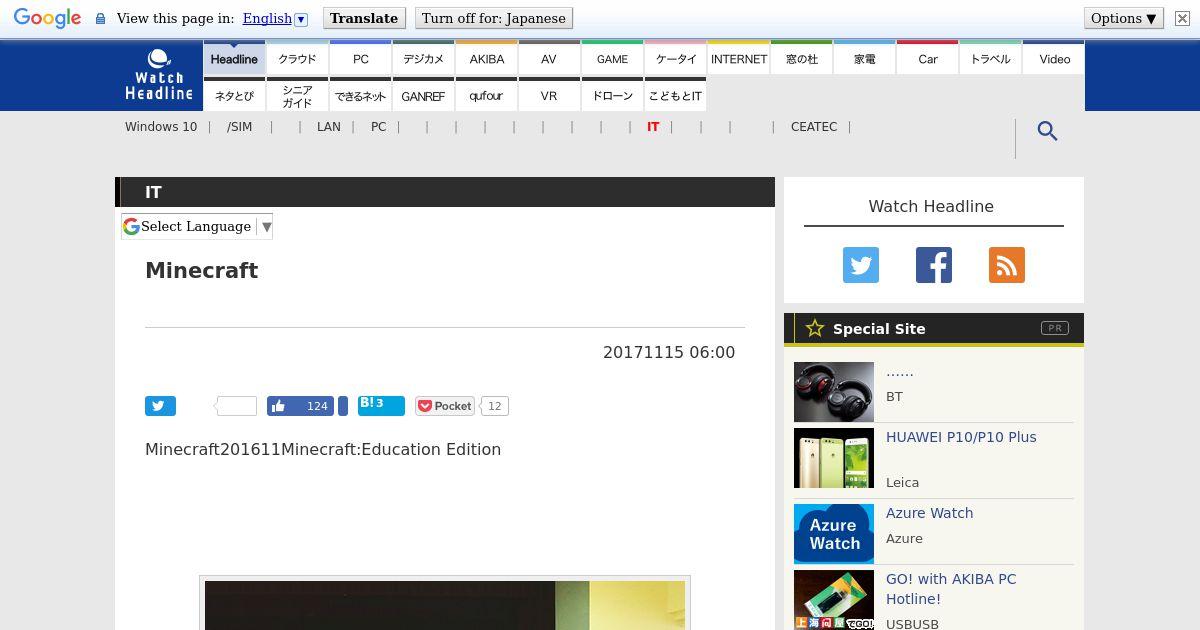Select the ケータイ tab
Screen dimensions: 1200x630
(x=676, y=59)
